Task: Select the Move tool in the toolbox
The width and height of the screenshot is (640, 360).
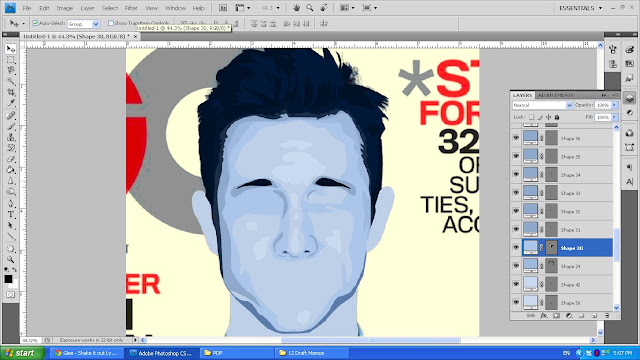Action: (x=11, y=49)
